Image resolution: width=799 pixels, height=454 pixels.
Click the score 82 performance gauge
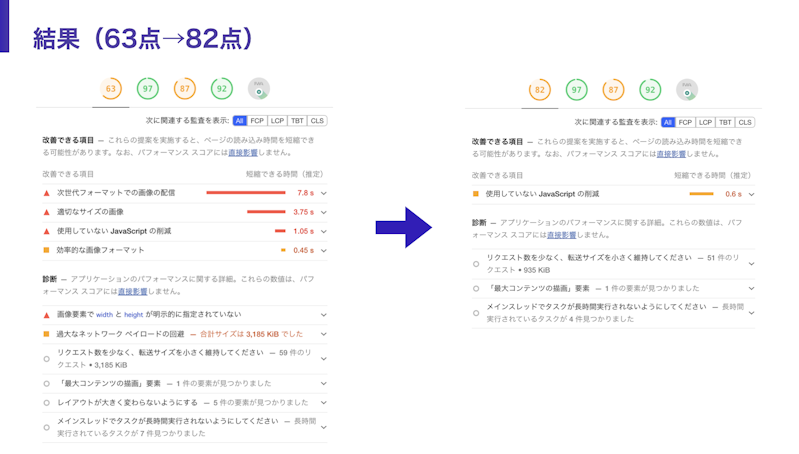[540, 89]
